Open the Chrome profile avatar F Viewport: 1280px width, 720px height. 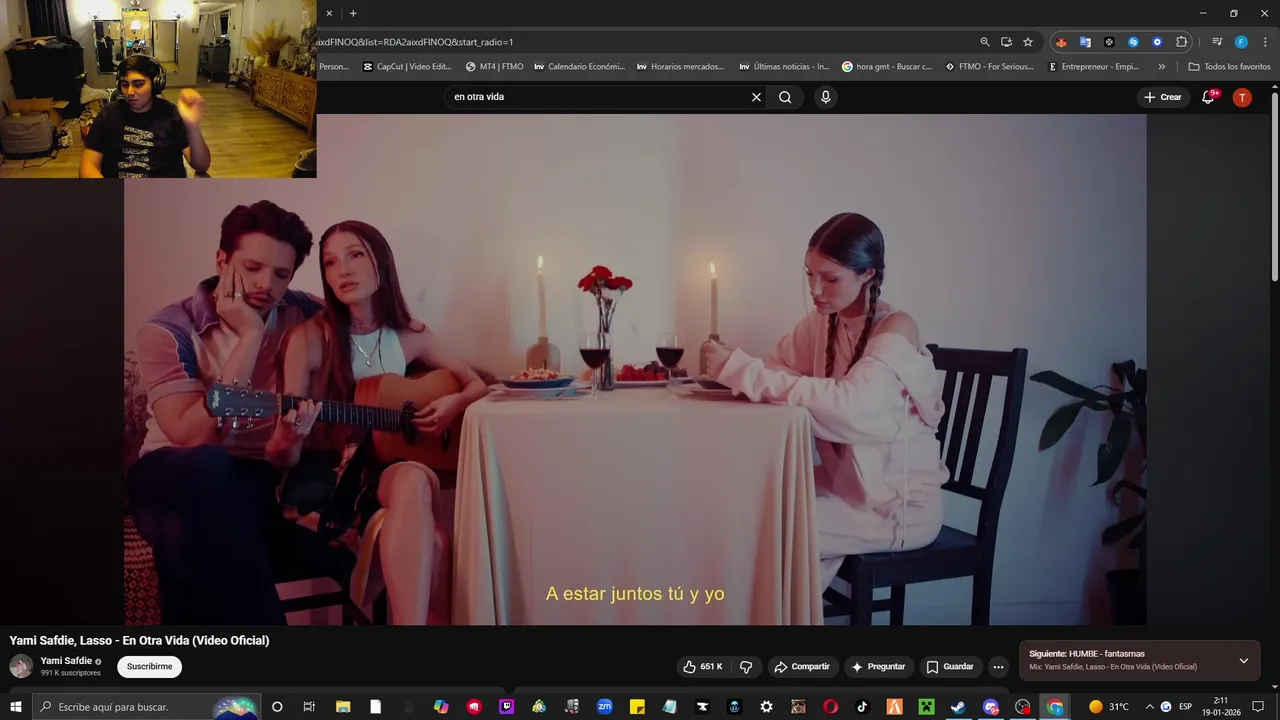click(1241, 42)
